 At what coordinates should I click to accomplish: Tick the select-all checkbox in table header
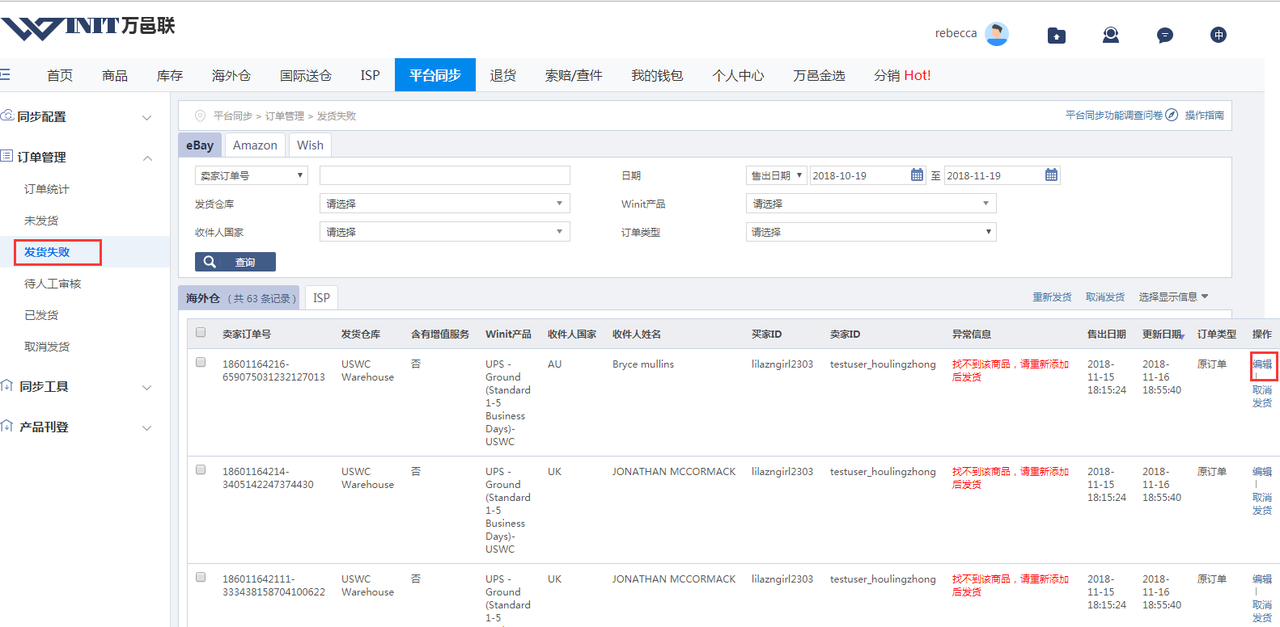coord(201,333)
